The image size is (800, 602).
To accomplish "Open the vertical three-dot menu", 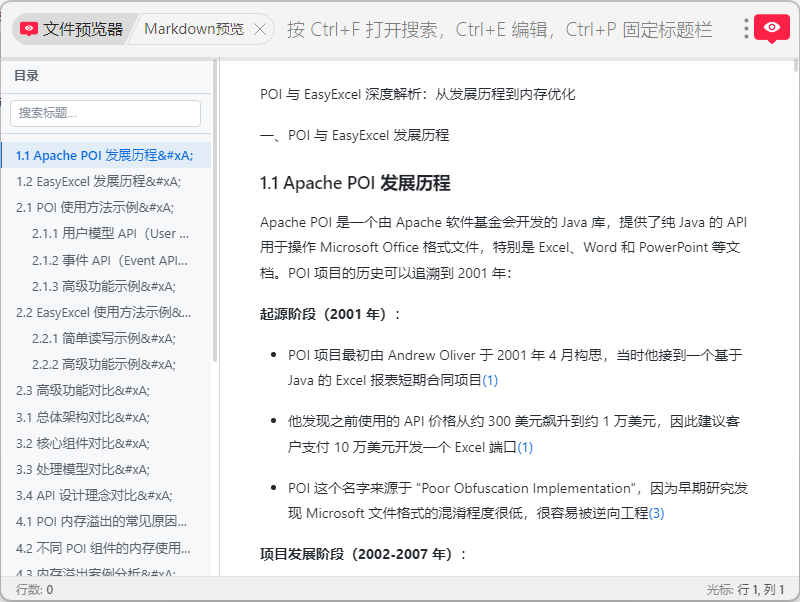I will click(x=746, y=29).
